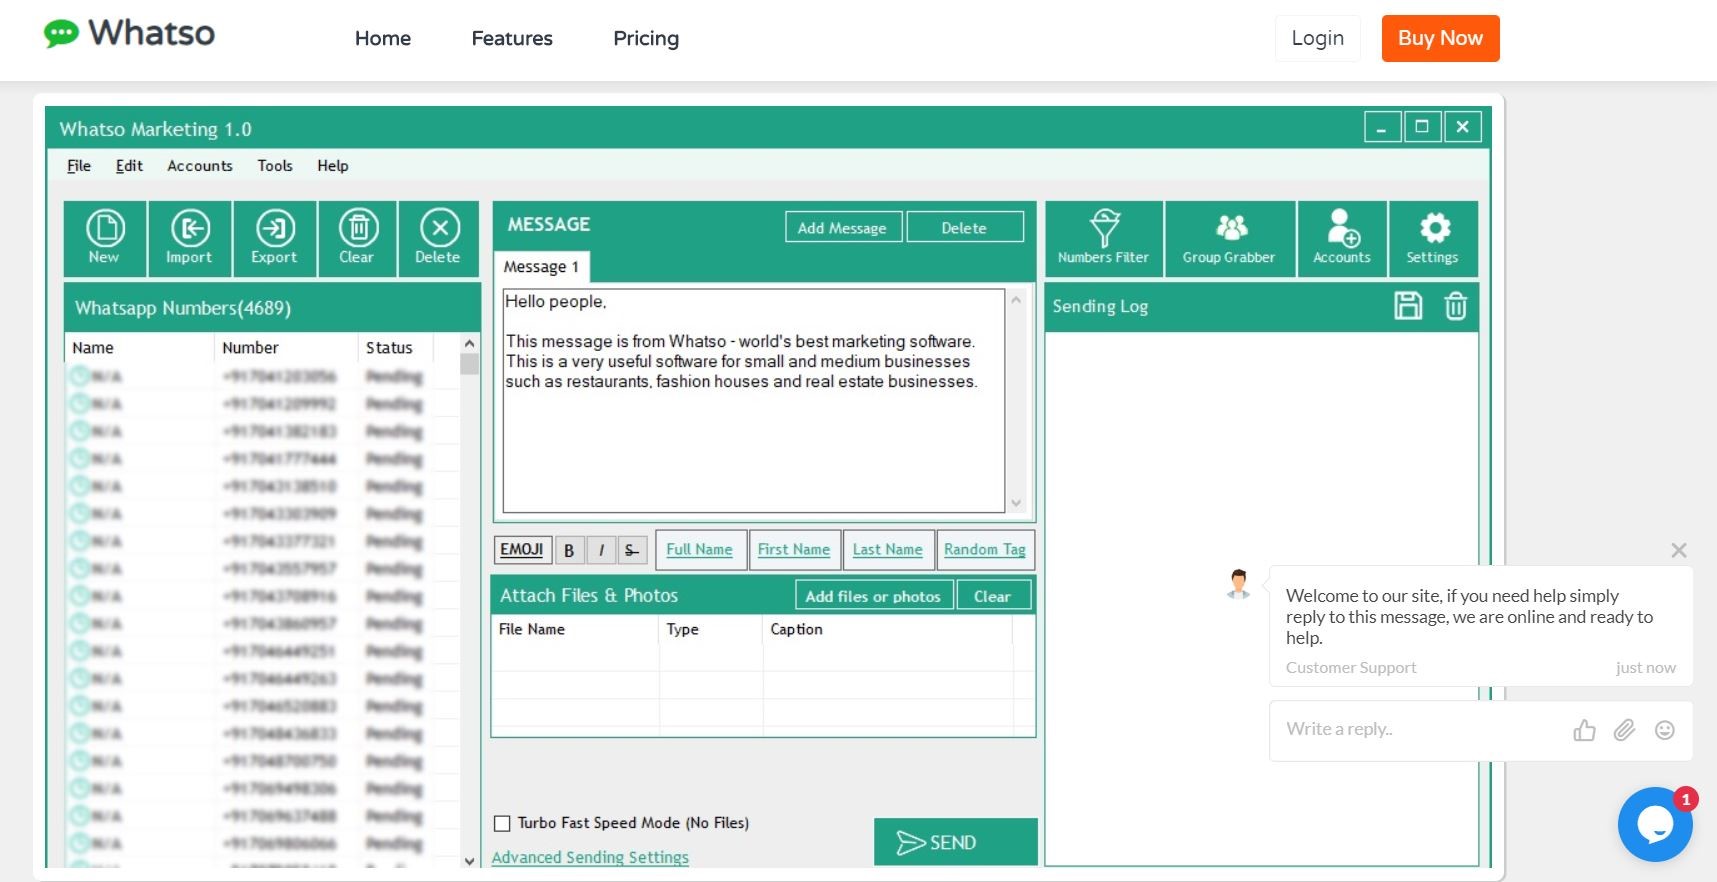Select the Export tool icon
1717x882 pixels.
click(275, 238)
